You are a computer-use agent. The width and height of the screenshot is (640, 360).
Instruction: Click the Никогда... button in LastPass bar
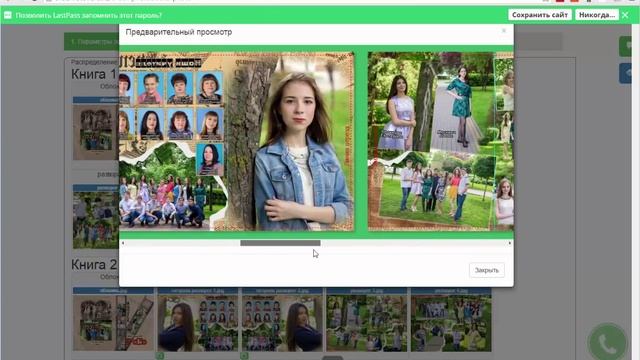[596, 15]
